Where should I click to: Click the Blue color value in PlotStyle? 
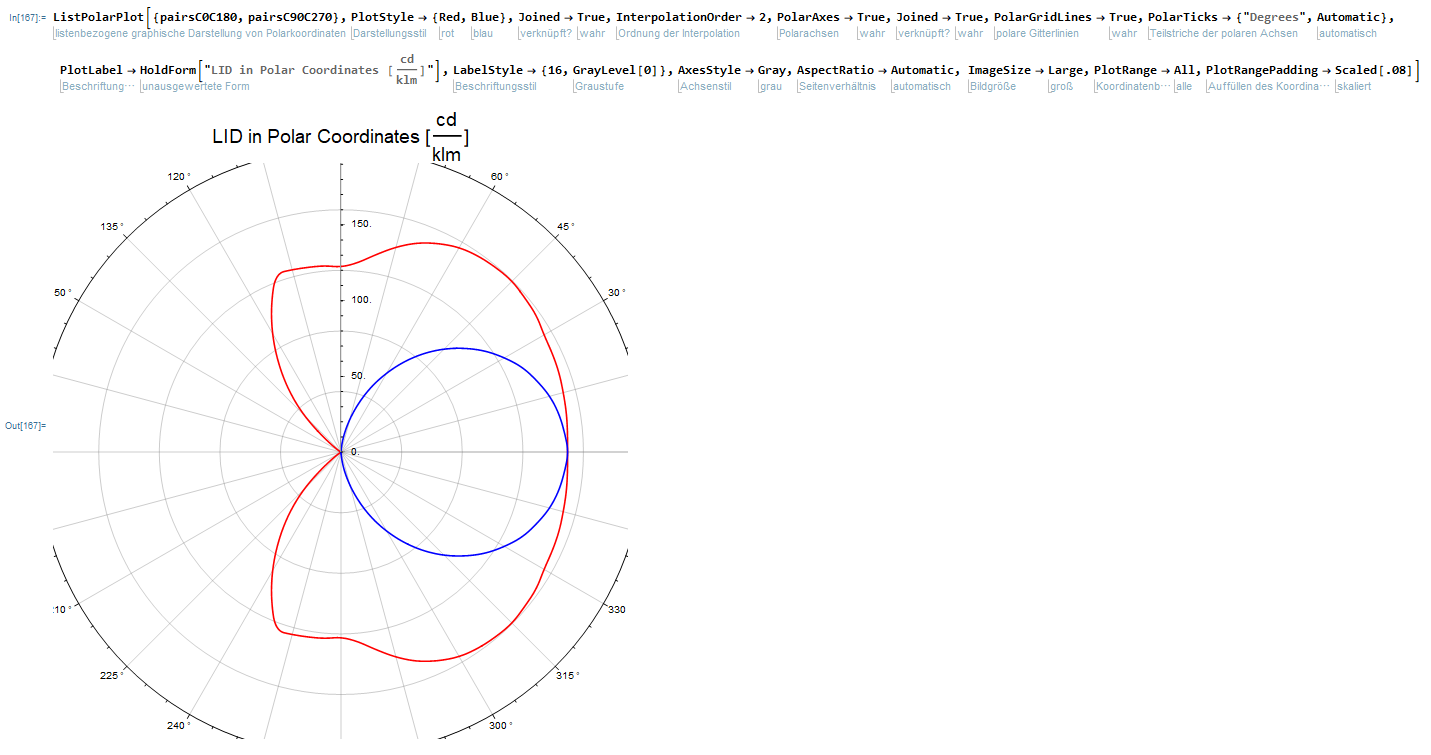pos(485,18)
